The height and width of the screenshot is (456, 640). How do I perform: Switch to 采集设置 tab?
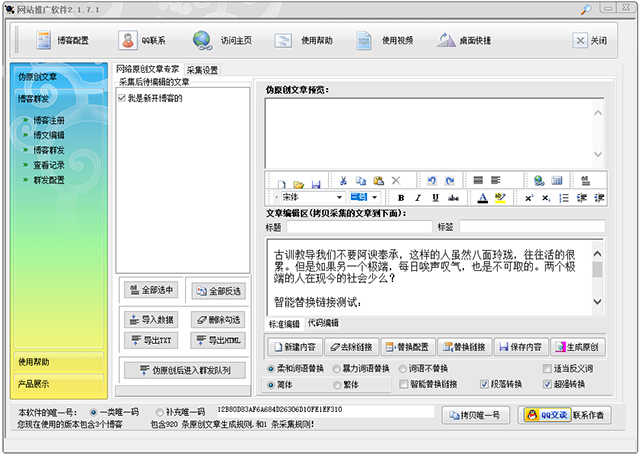coord(202,70)
